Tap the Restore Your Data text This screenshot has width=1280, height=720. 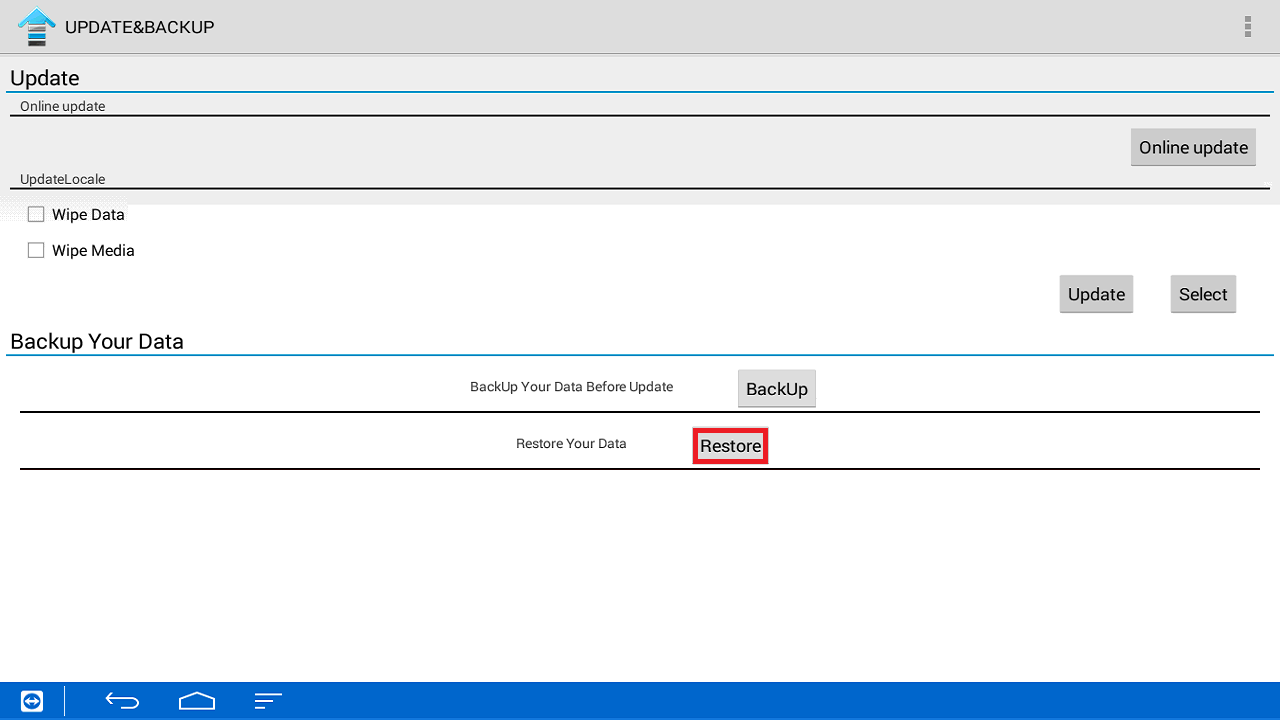tap(571, 444)
